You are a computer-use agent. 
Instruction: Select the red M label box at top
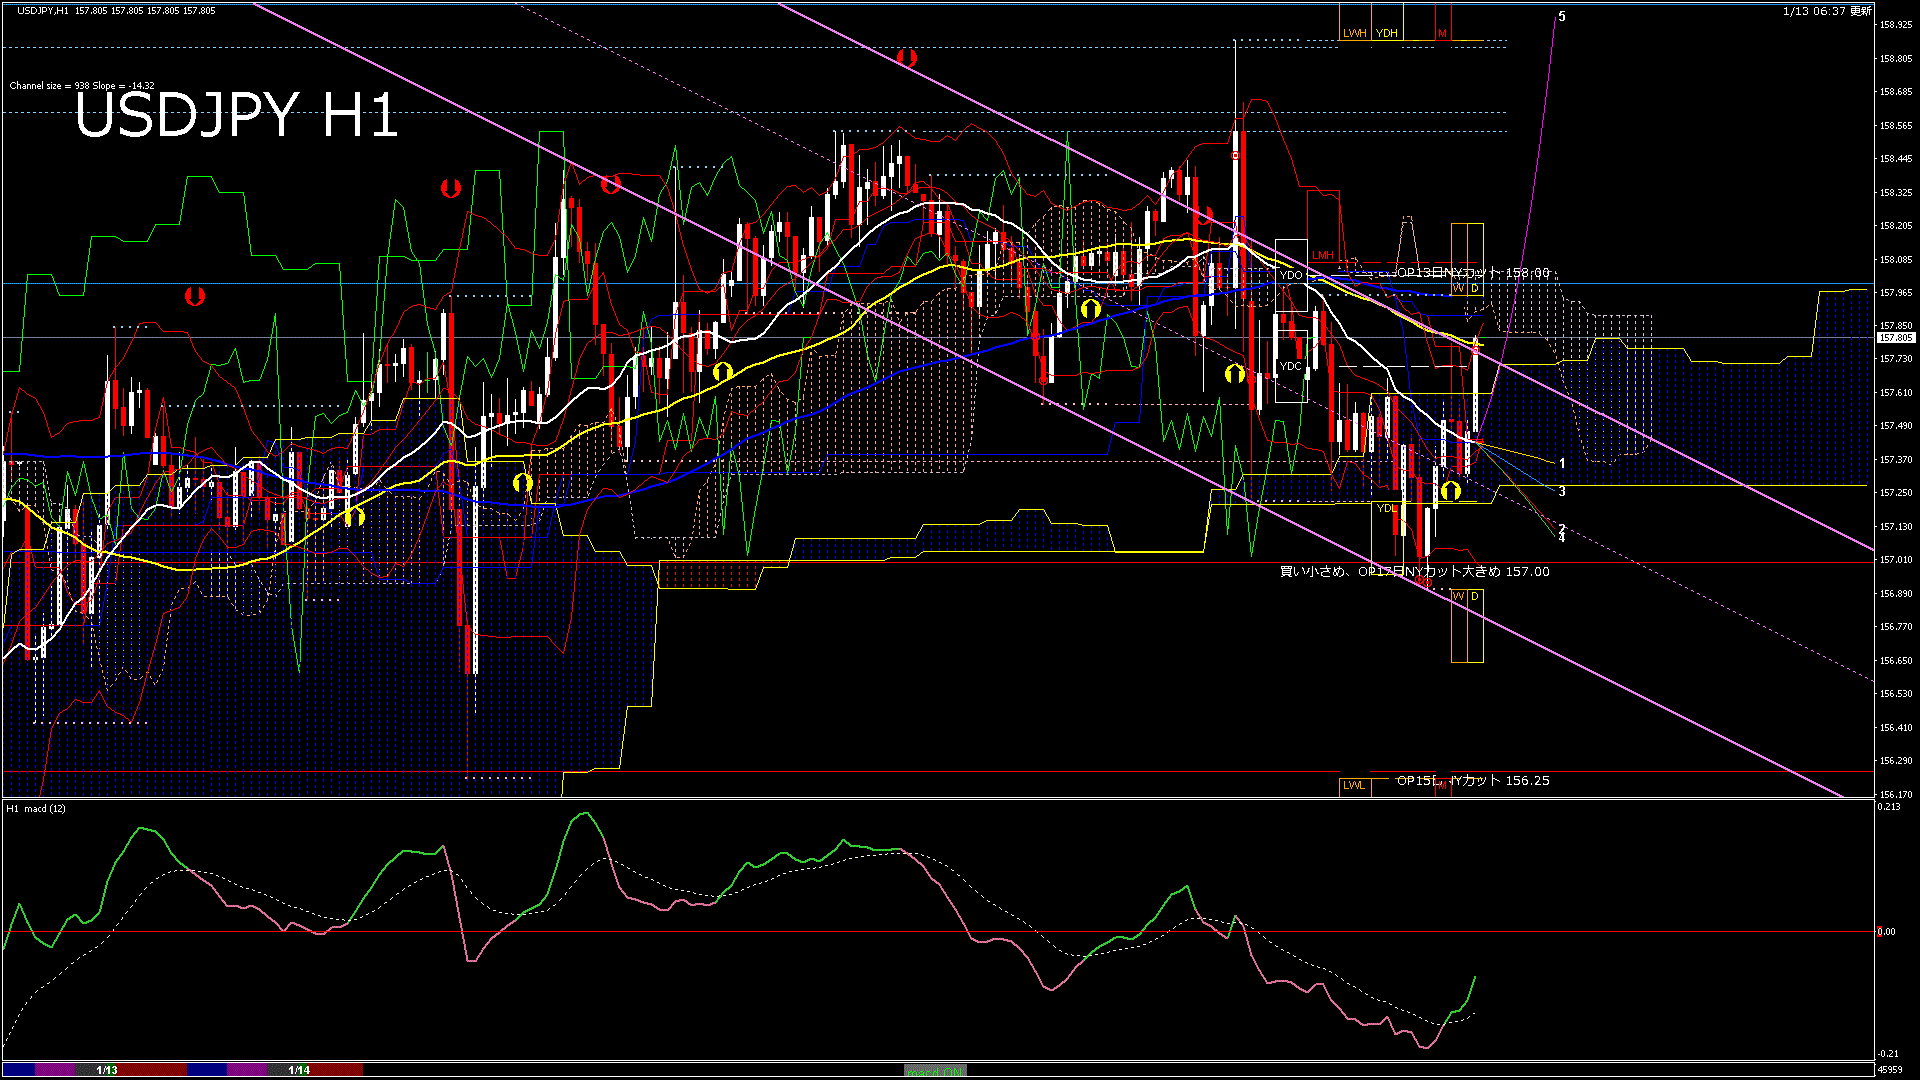point(1442,33)
